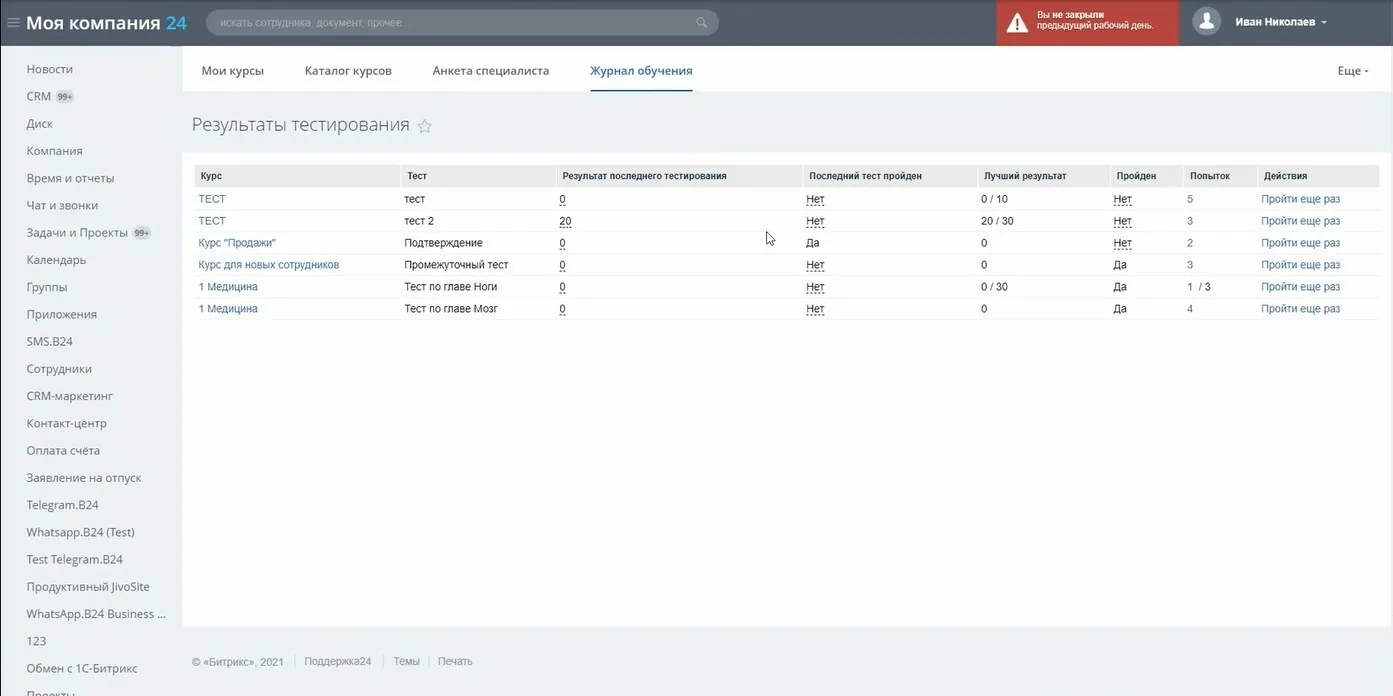Go to Диск in the sidebar
The height and width of the screenshot is (696, 1393).
coord(40,124)
